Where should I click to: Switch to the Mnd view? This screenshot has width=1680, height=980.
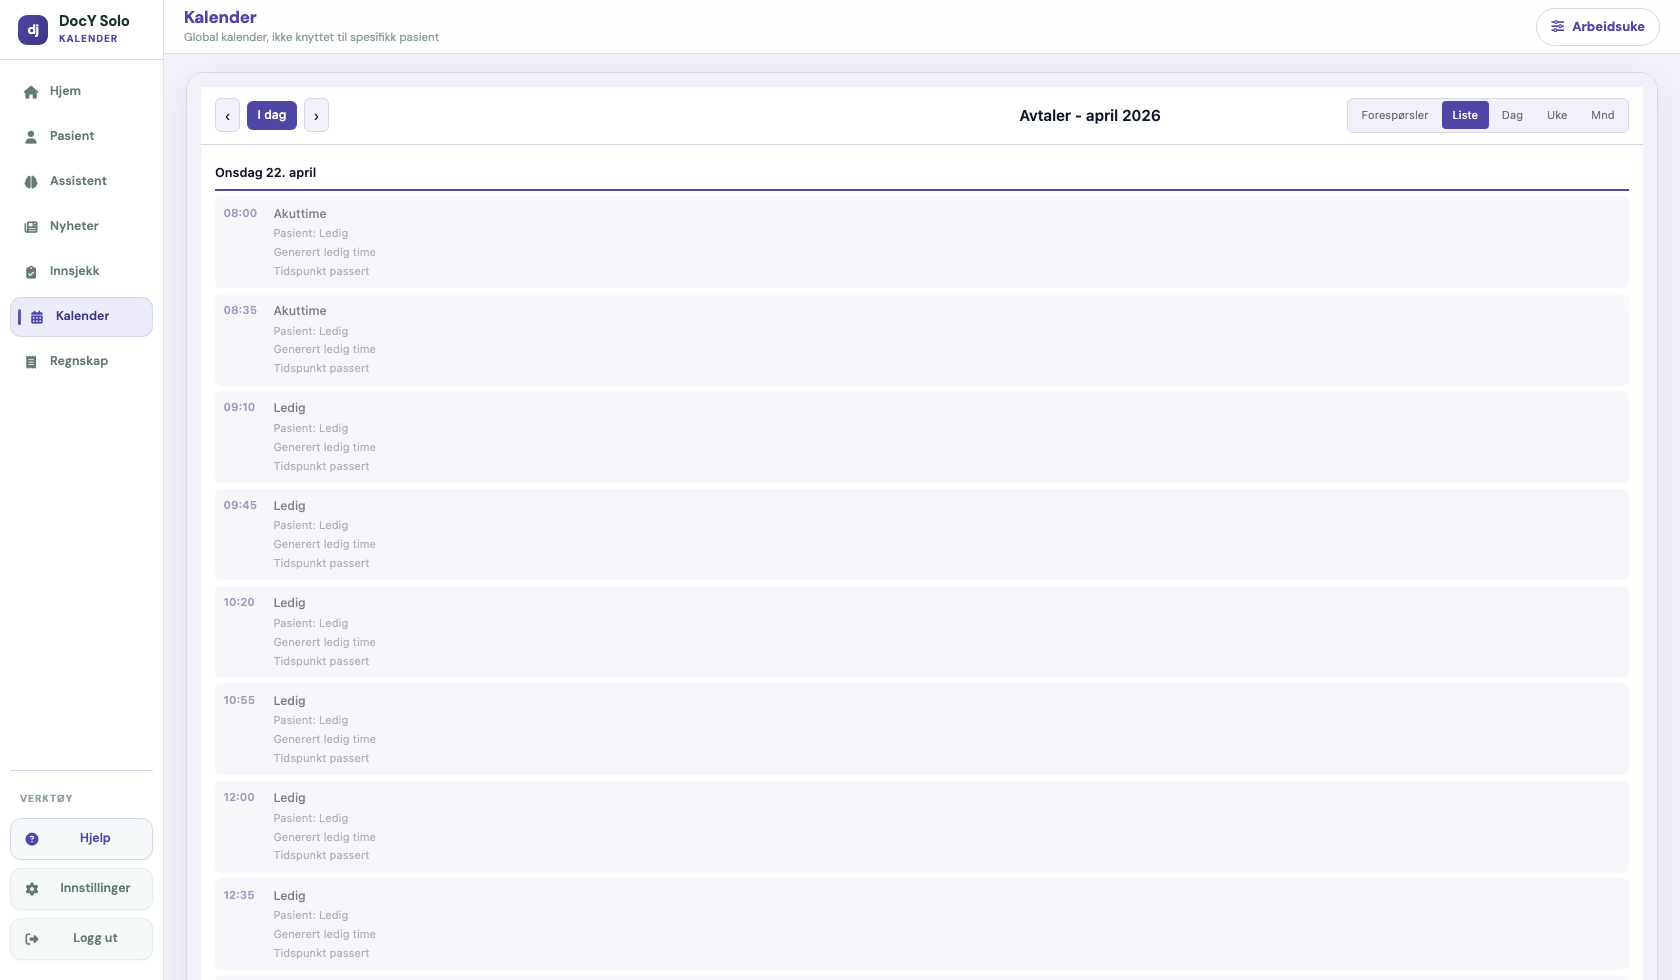tap(1603, 115)
